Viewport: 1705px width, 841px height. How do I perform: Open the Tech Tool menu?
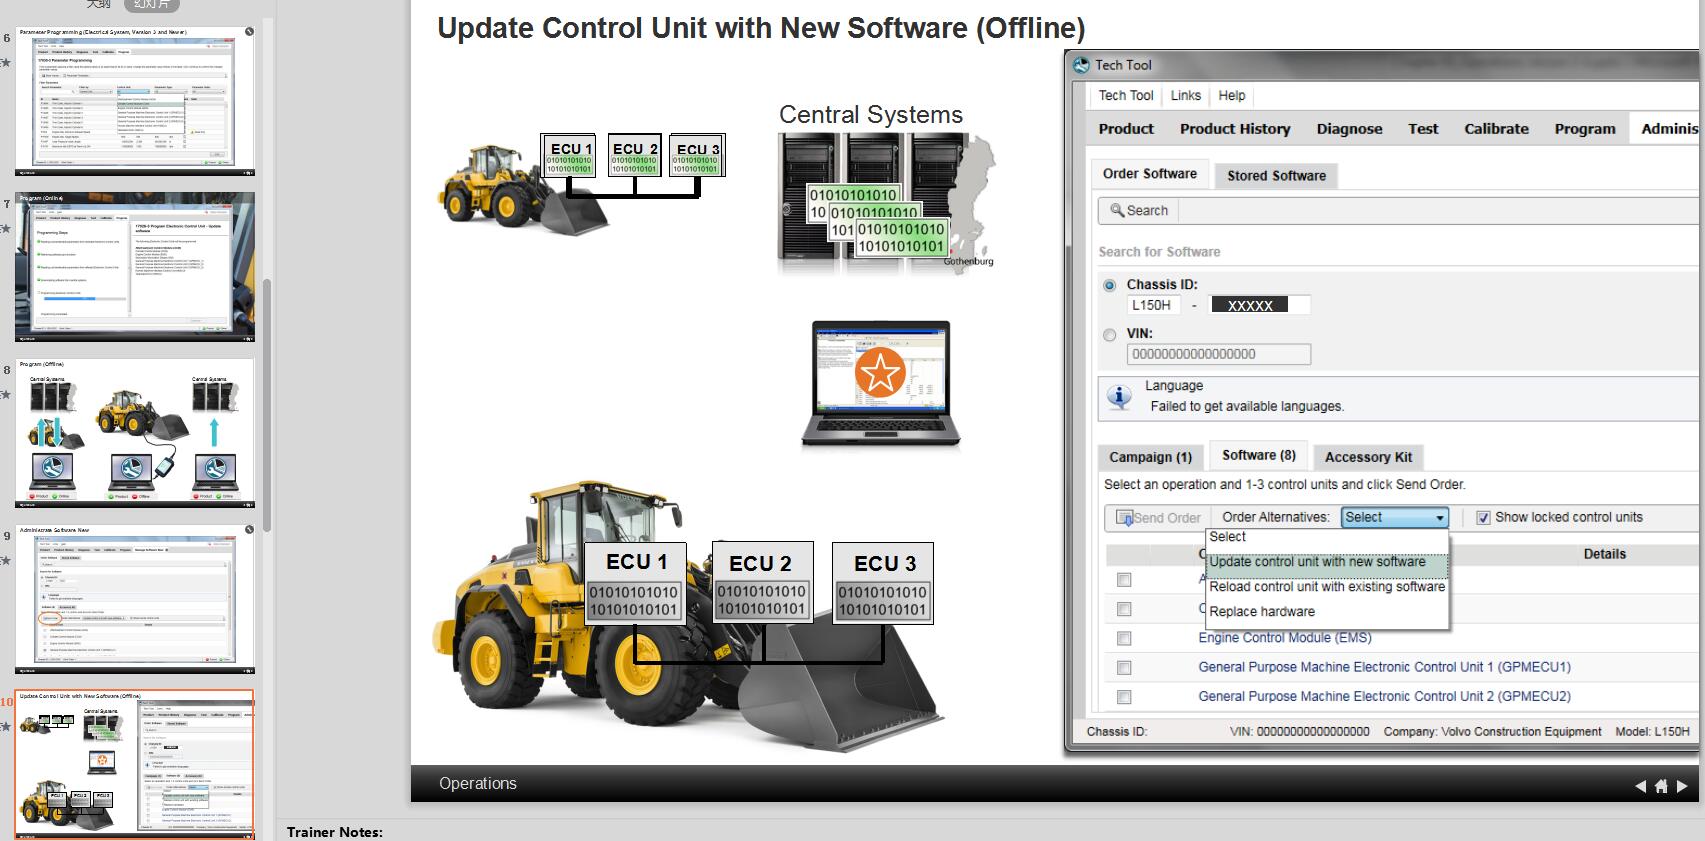[1126, 96]
